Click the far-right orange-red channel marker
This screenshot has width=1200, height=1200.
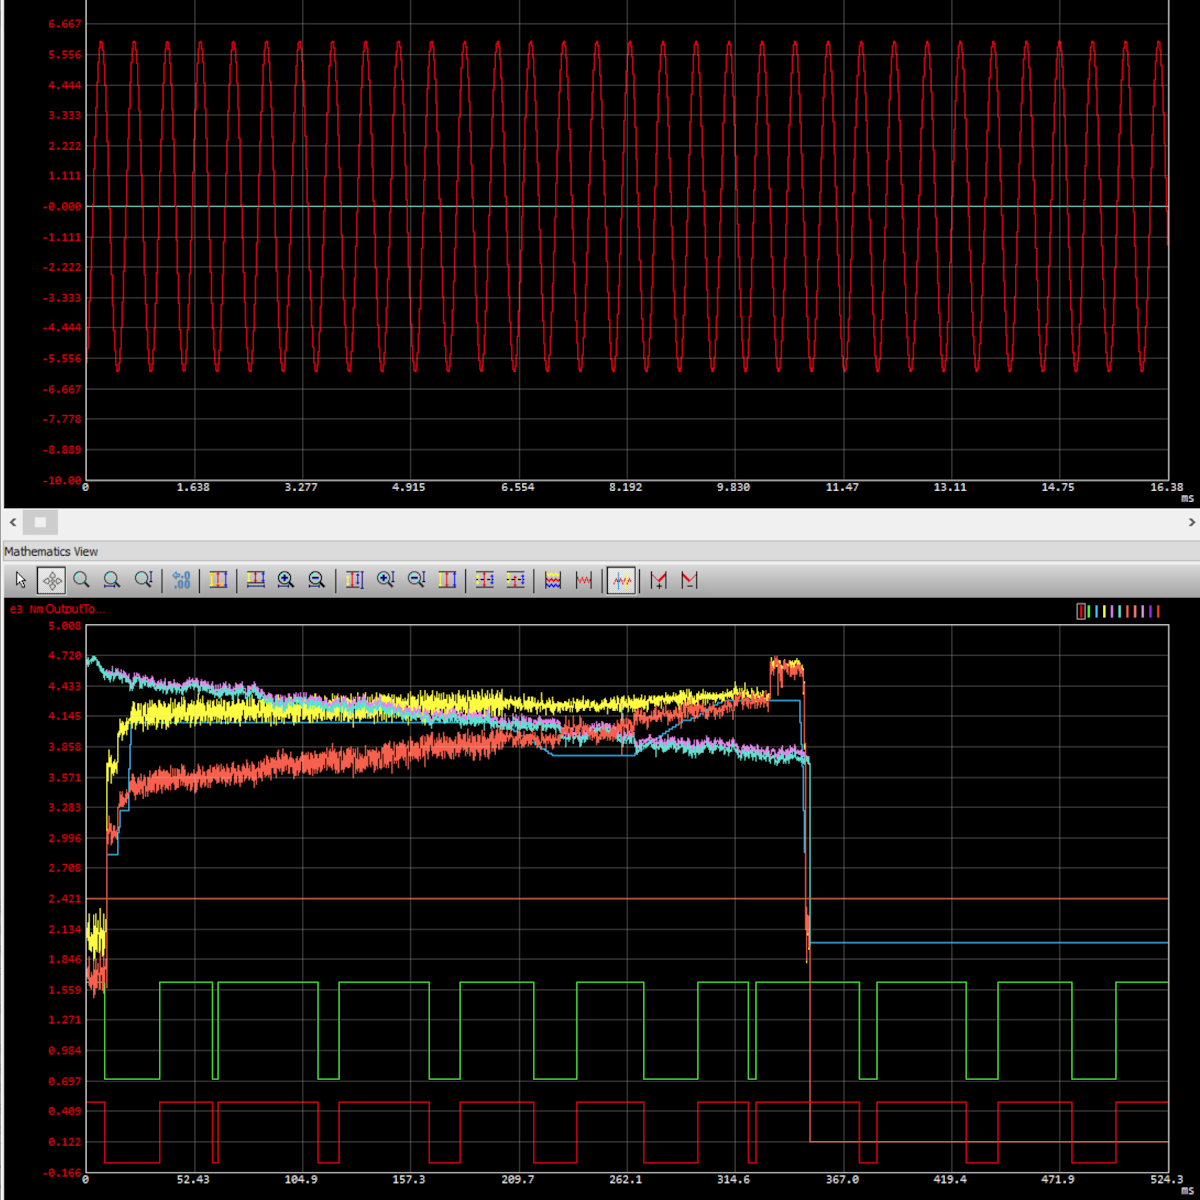[x=1158, y=611]
